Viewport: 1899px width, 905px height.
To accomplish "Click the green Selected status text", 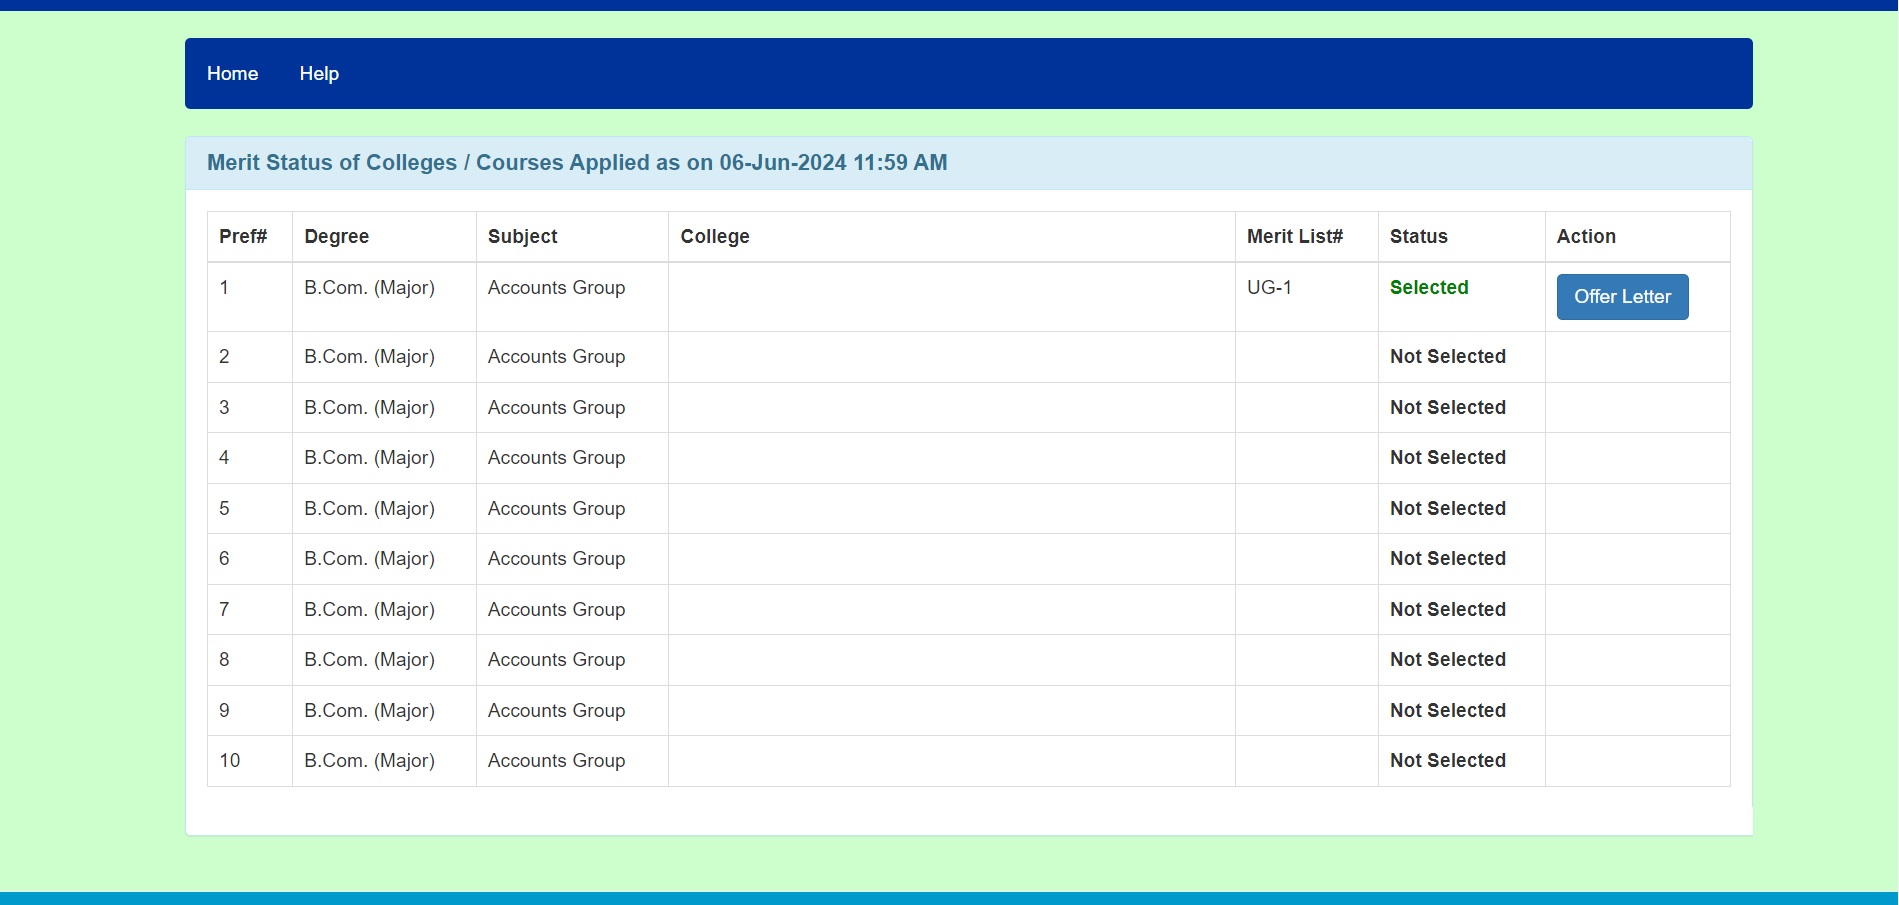I will point(1428,288).
